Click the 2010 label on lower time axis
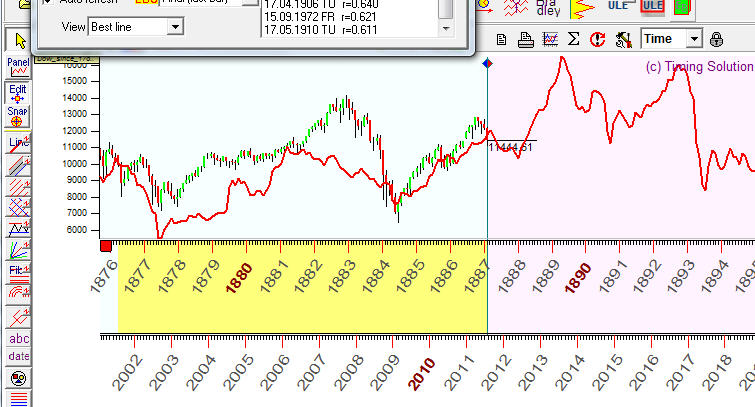The height and width of the screenshot is (407, 755). coord(421,374)
